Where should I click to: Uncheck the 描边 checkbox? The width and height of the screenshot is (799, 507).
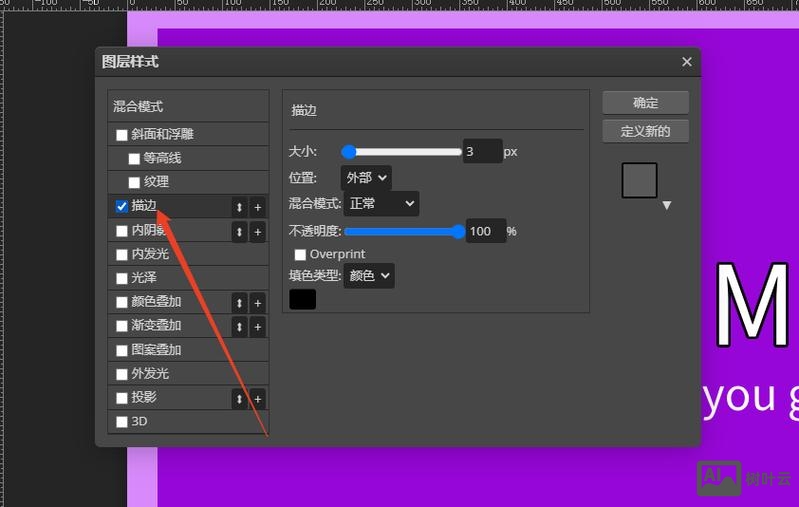[x=122, y=207]
